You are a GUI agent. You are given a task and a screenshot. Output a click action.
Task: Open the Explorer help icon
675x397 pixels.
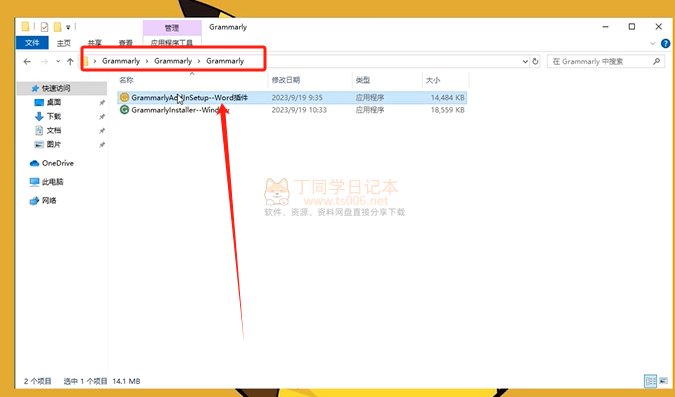666,43
